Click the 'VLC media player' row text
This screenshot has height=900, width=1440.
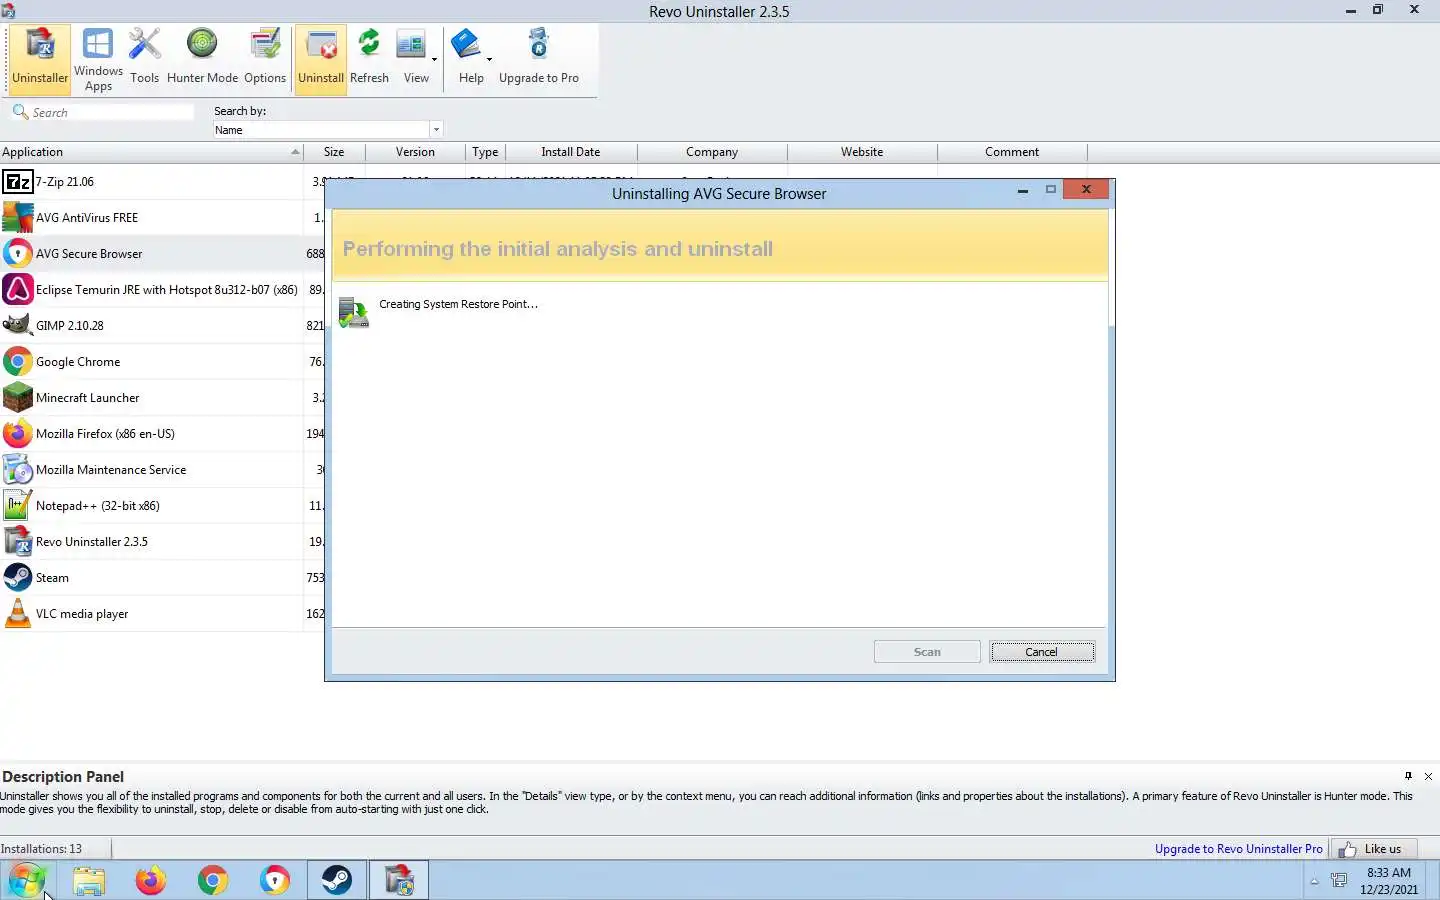pyautogui.click(x=82, y=614)
